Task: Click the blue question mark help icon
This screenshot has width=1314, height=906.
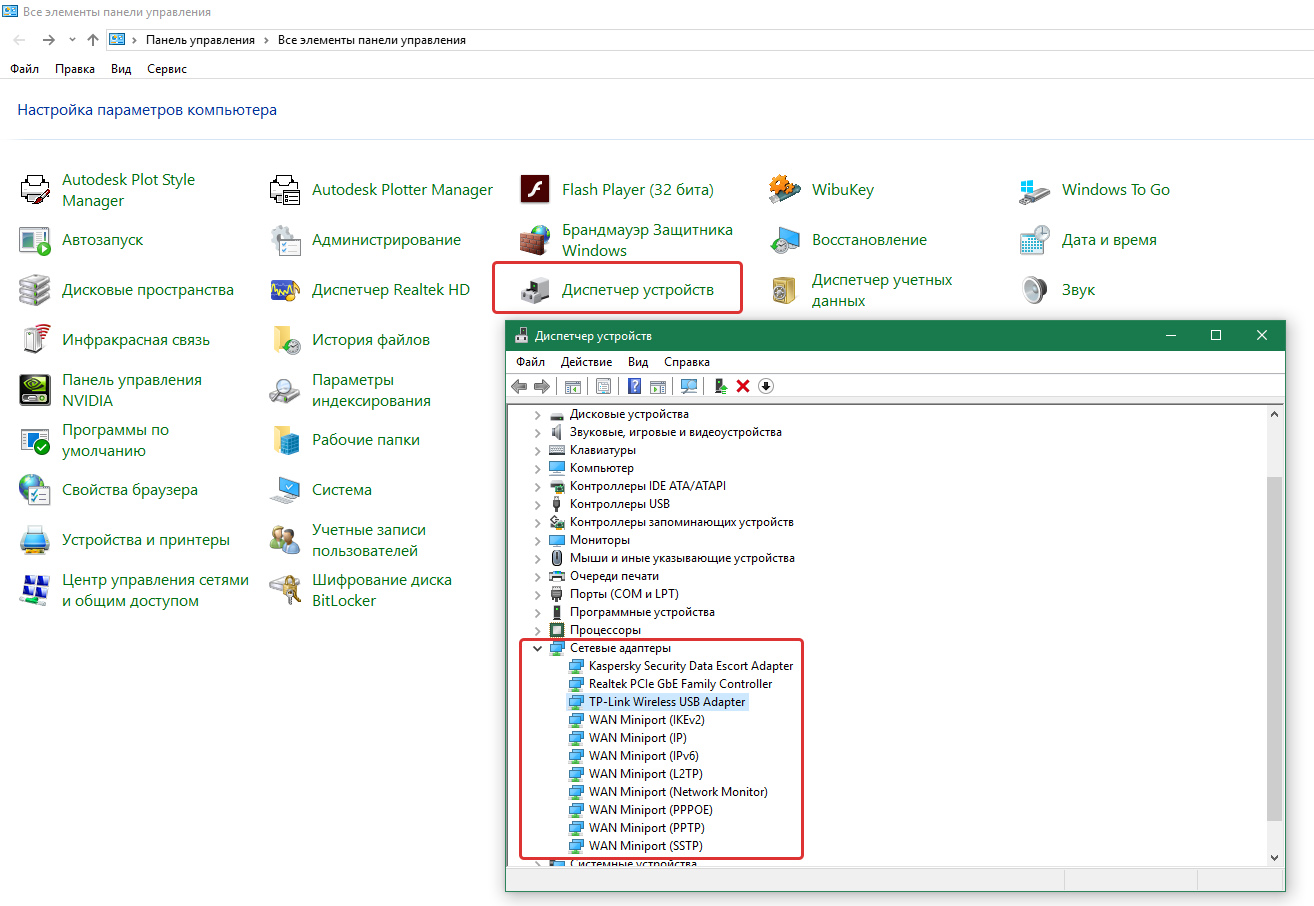Action: [634, 386]
